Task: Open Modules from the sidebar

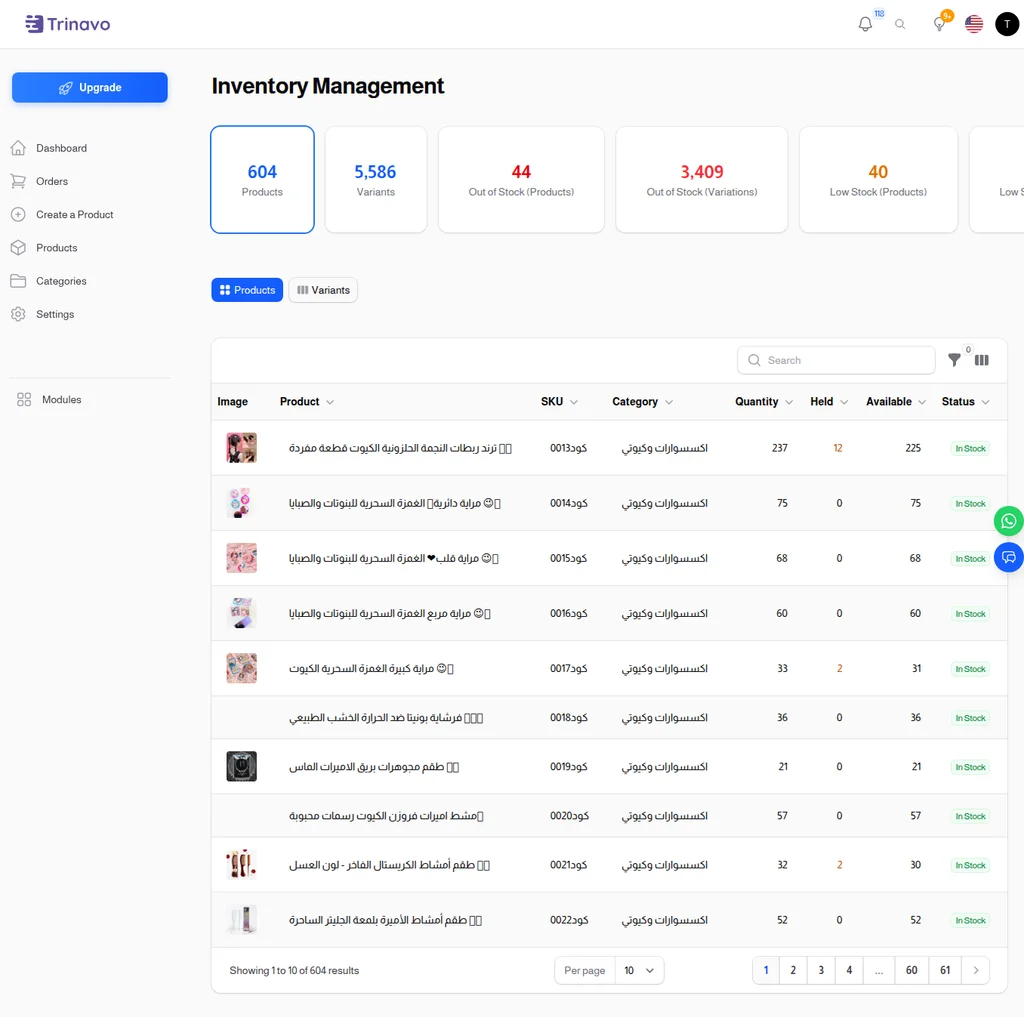Action: click(62, 400)
